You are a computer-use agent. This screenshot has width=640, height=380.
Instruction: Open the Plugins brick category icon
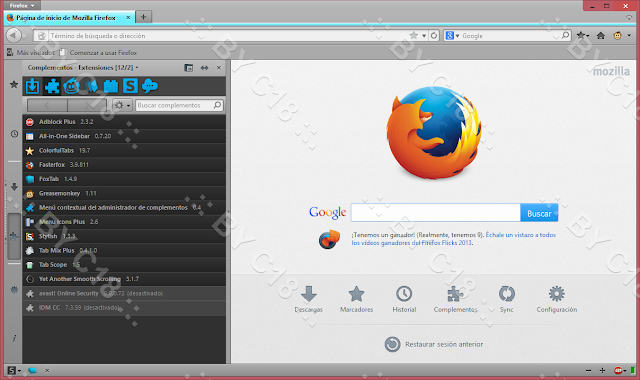tap(111, 86)
